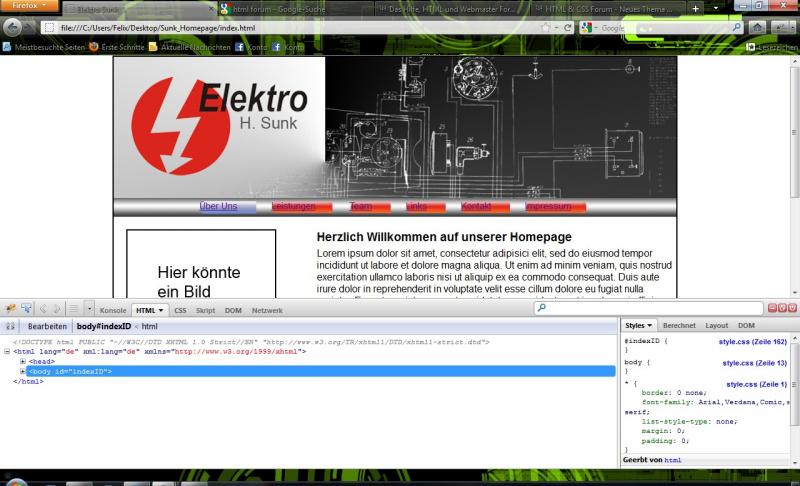Click the browser back button
Screen dimensions: 800x486
coord(13,28)
